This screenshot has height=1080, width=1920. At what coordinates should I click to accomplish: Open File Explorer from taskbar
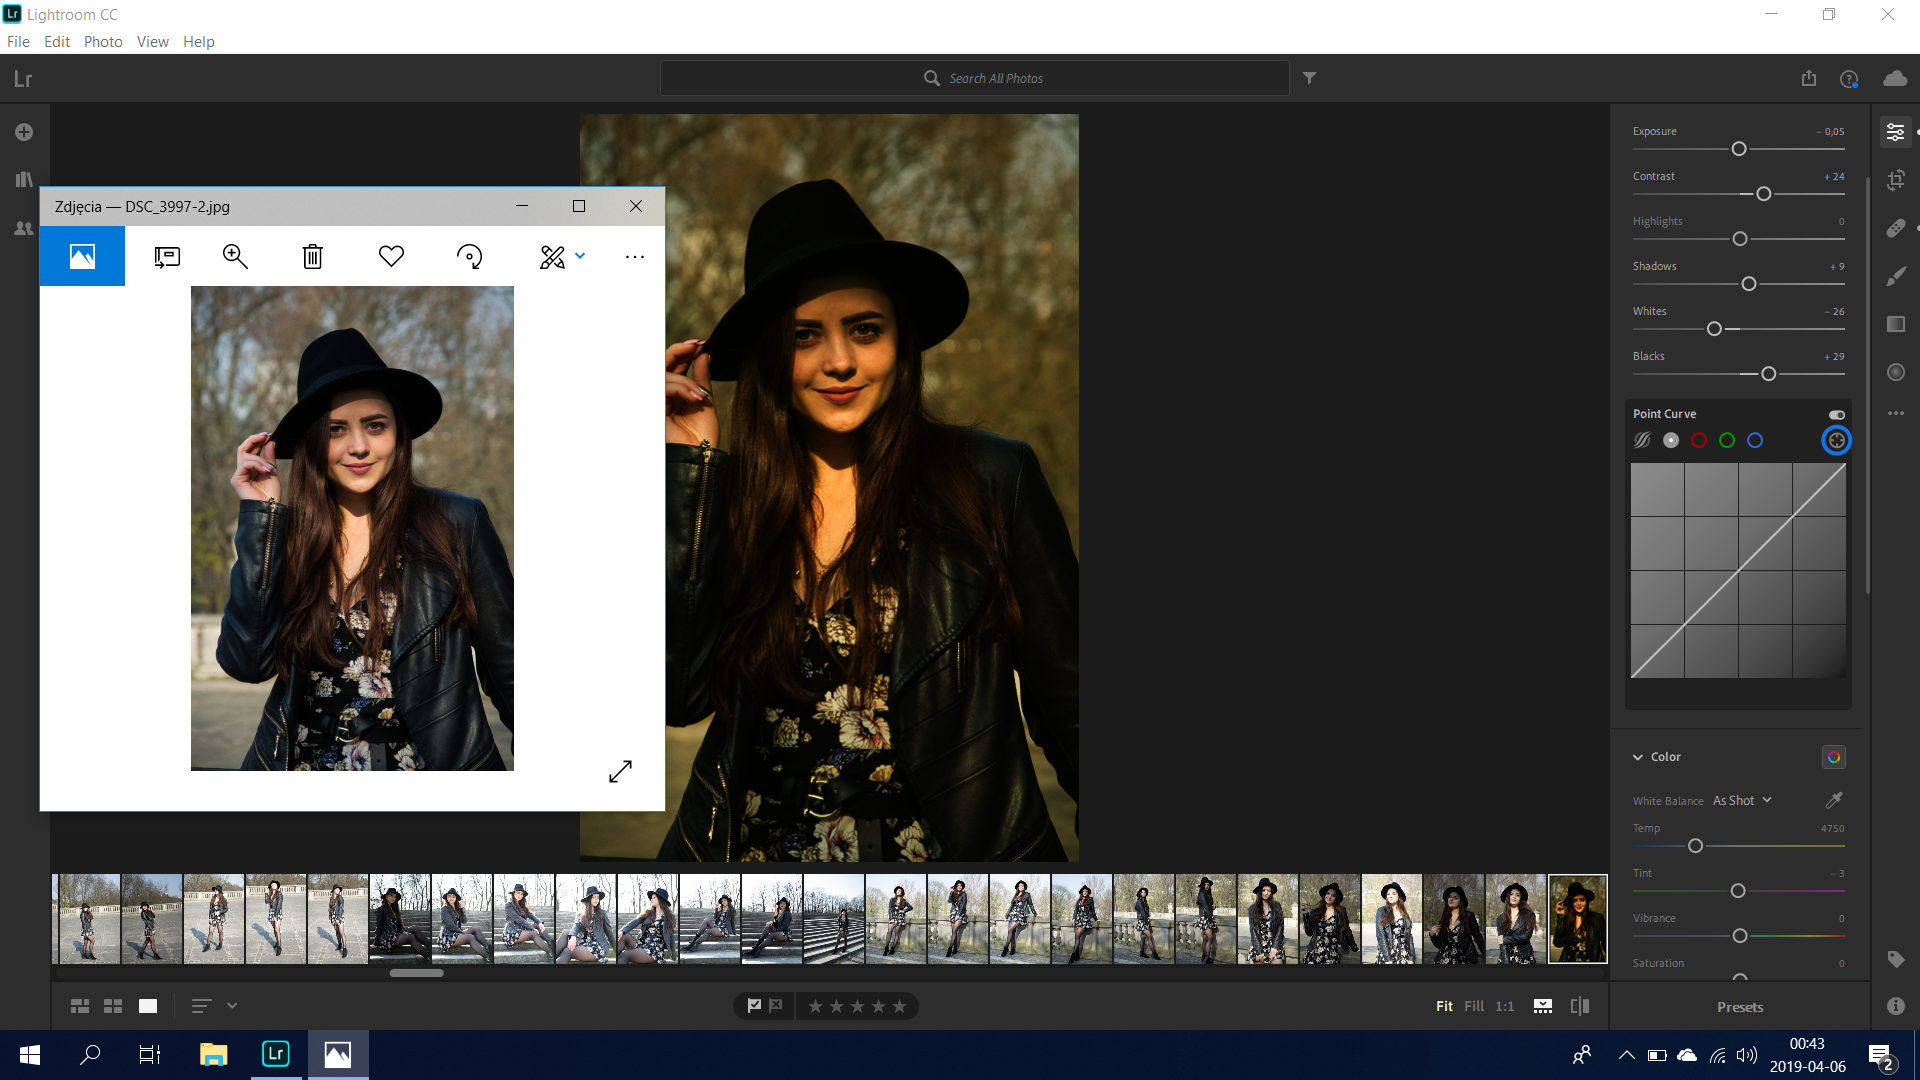point(213,1054)
